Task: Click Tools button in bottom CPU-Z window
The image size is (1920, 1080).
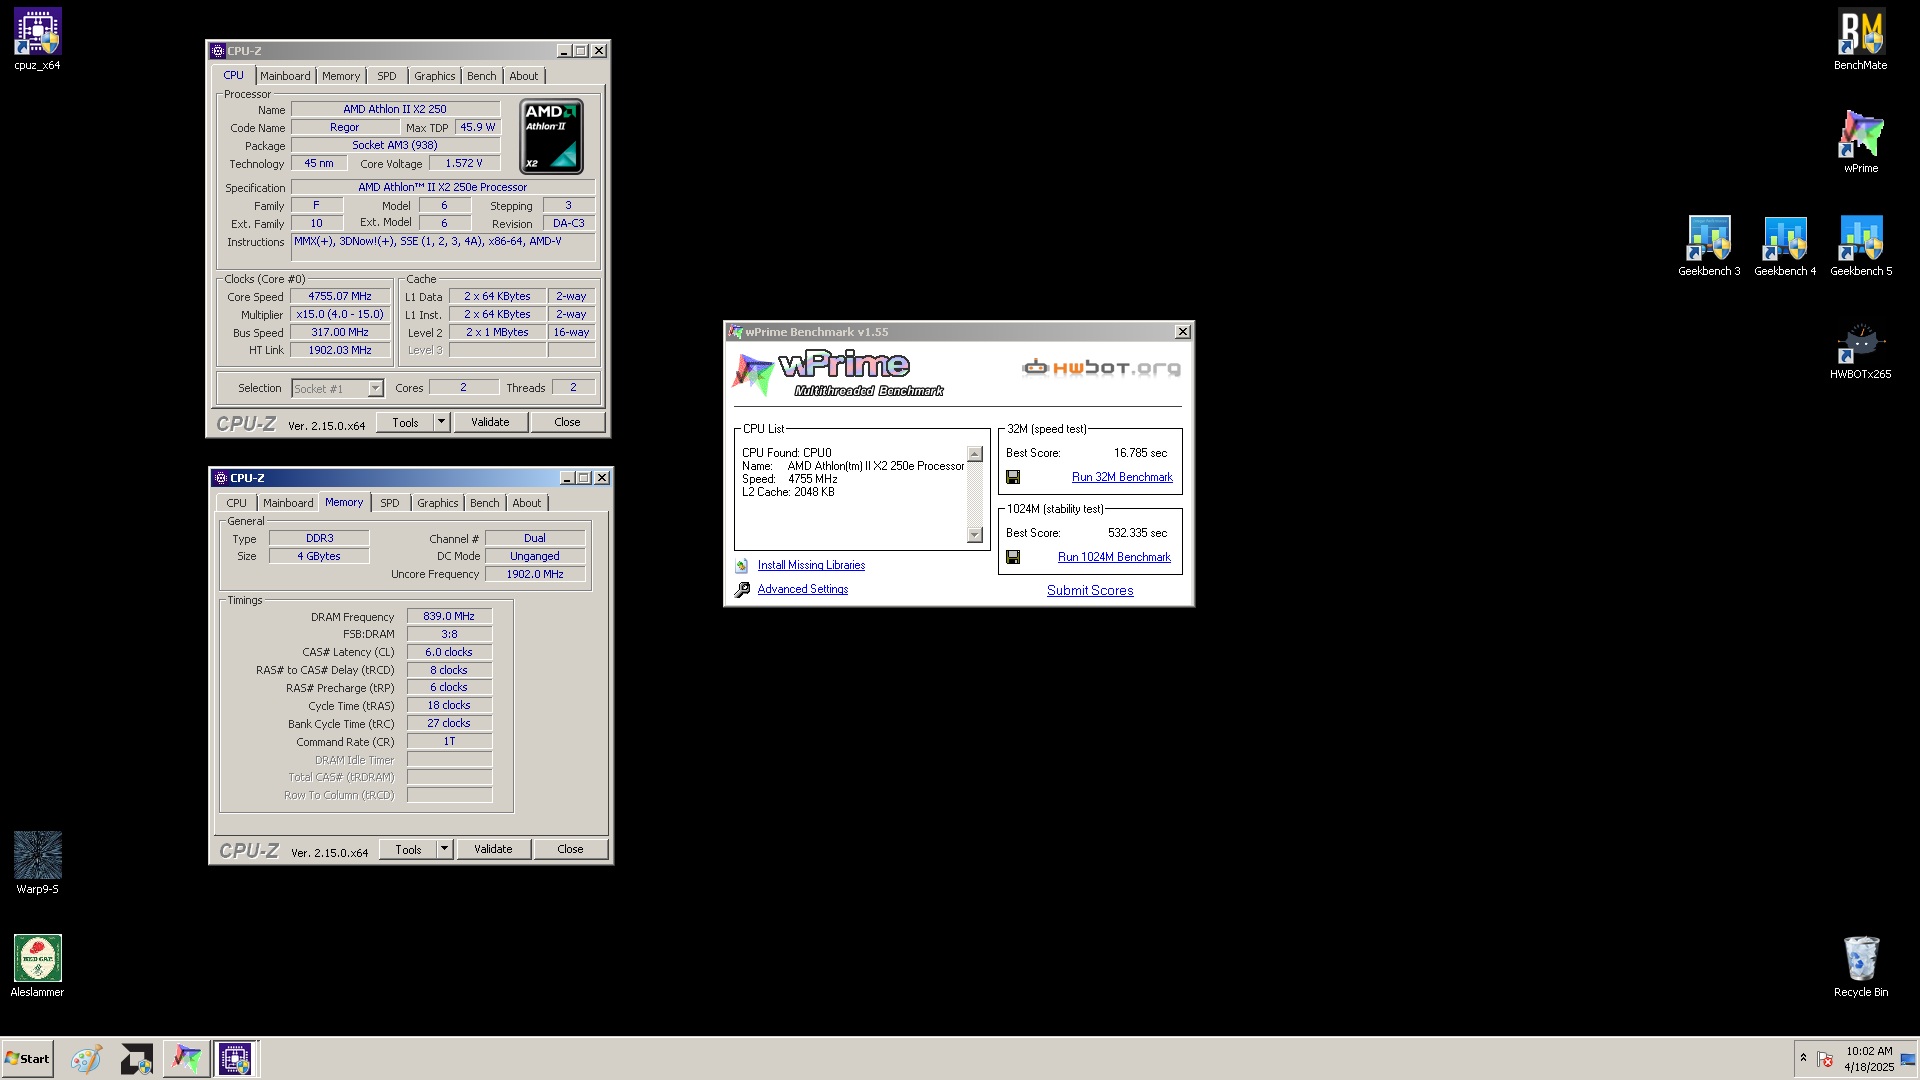Action: (x=408, y=850)
